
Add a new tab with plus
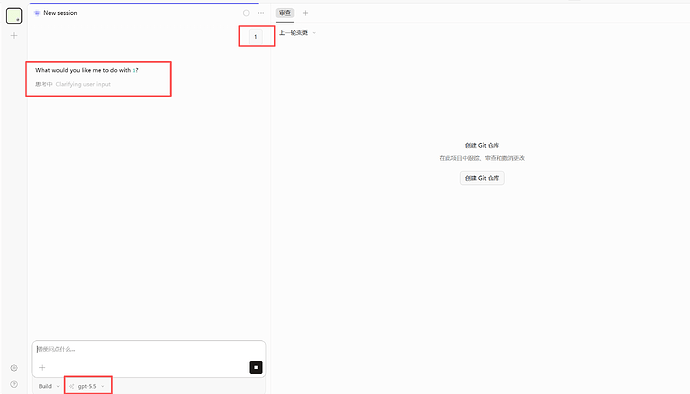(305, 13)
